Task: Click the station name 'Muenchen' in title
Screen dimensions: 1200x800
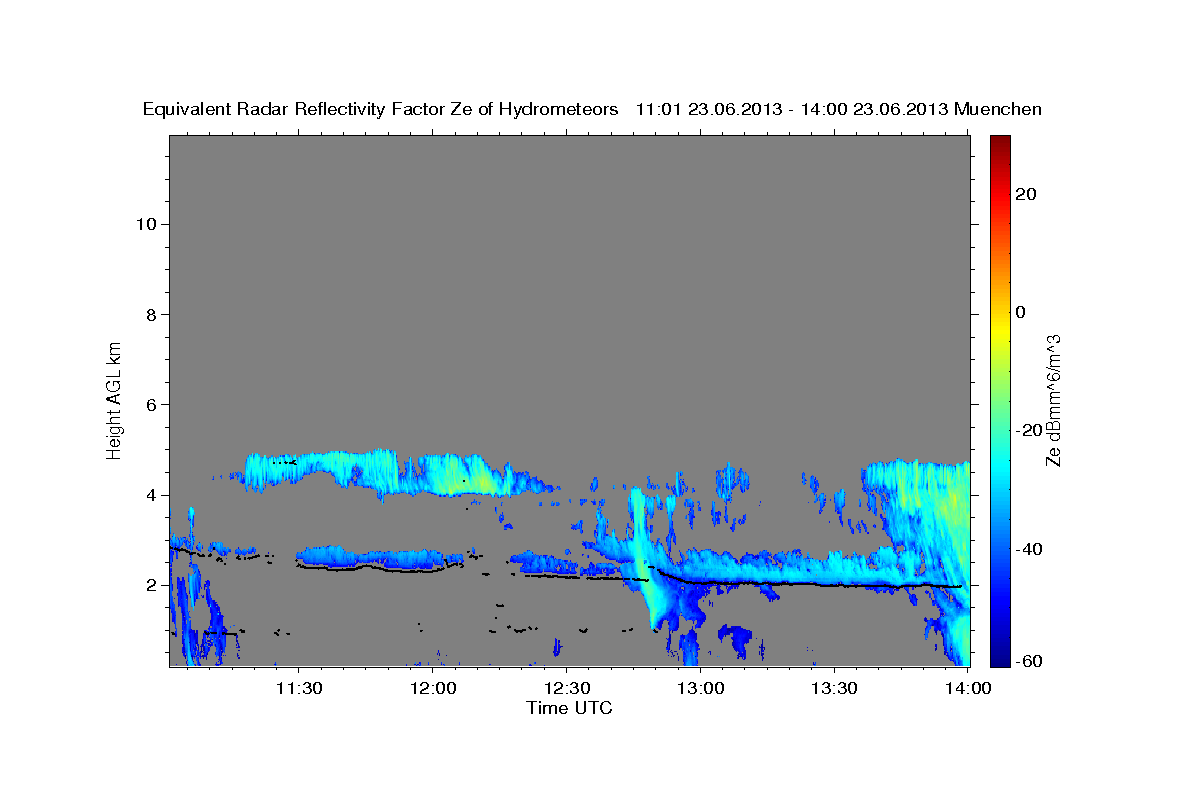Action: [x=998, y=110]
